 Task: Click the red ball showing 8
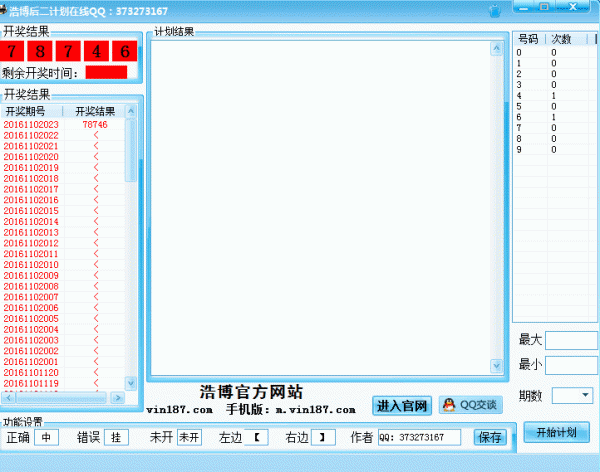point(40,51)
